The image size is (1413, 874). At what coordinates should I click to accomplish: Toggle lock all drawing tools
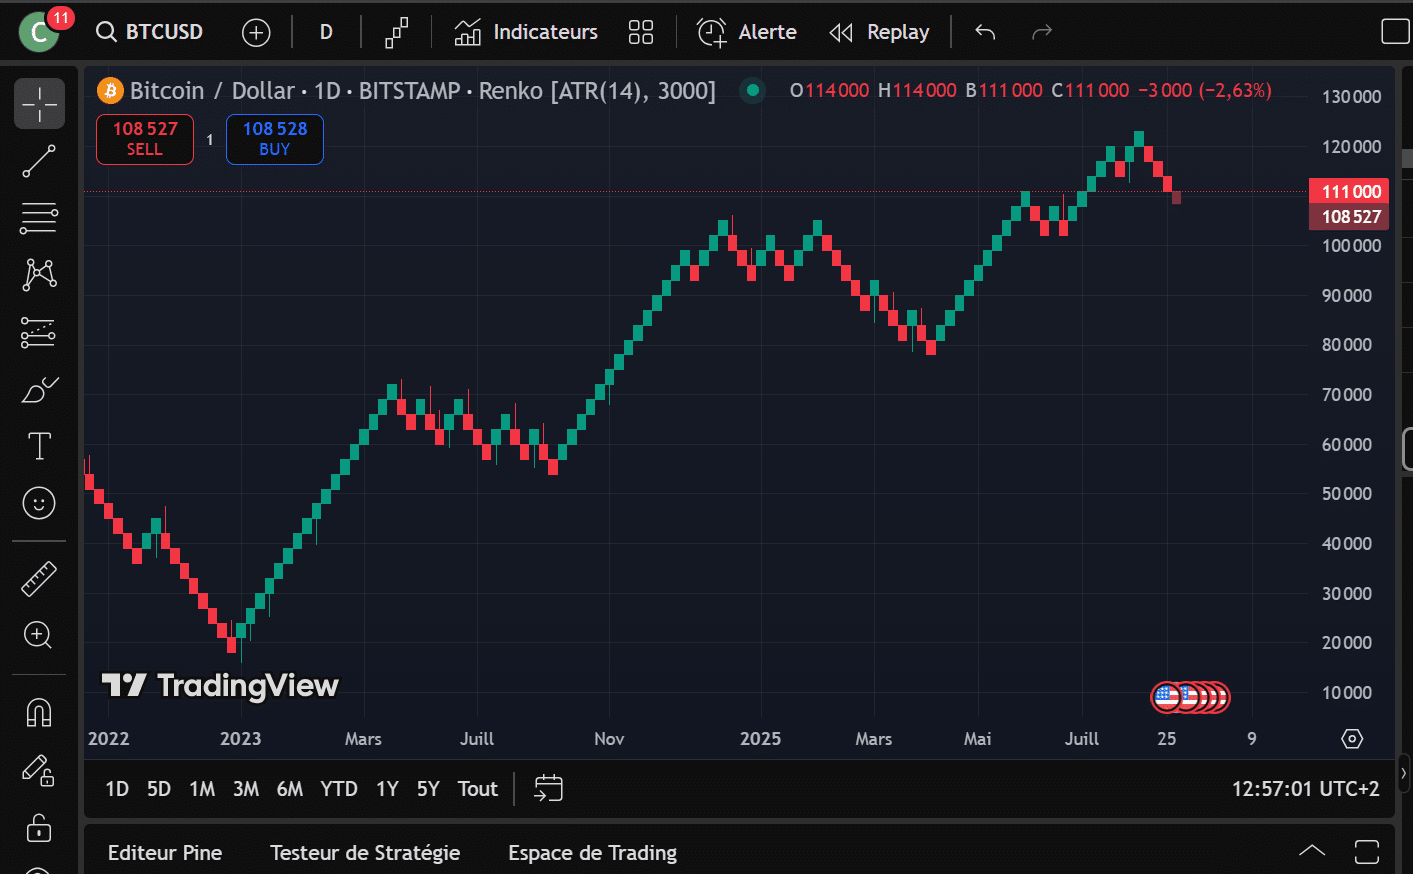(39, 828)
